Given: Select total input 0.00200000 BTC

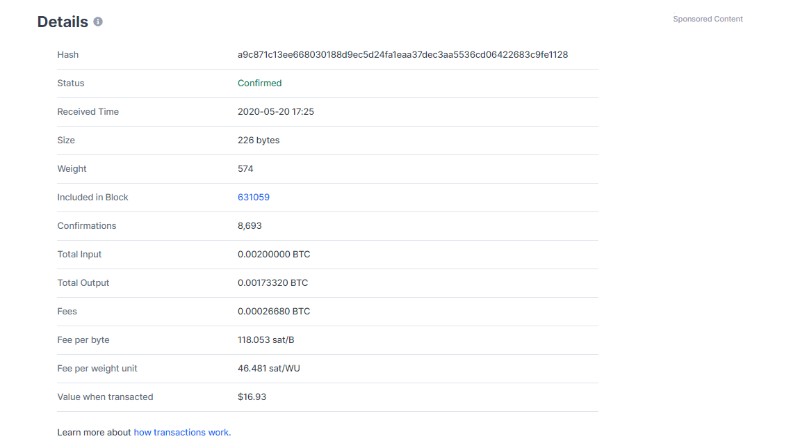Looking at the screenshot, I should click(273, 254).
